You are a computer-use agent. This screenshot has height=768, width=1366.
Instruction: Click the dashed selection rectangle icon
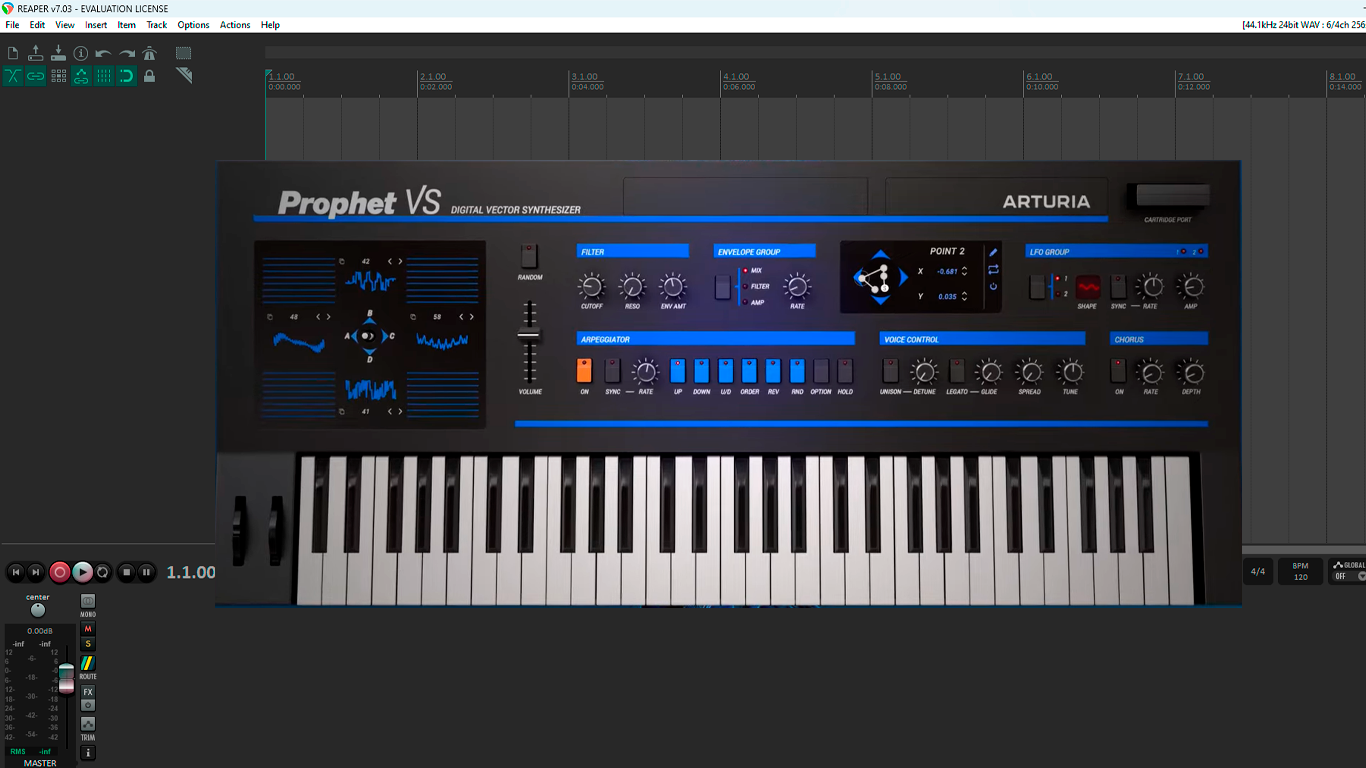pos(184,53)
